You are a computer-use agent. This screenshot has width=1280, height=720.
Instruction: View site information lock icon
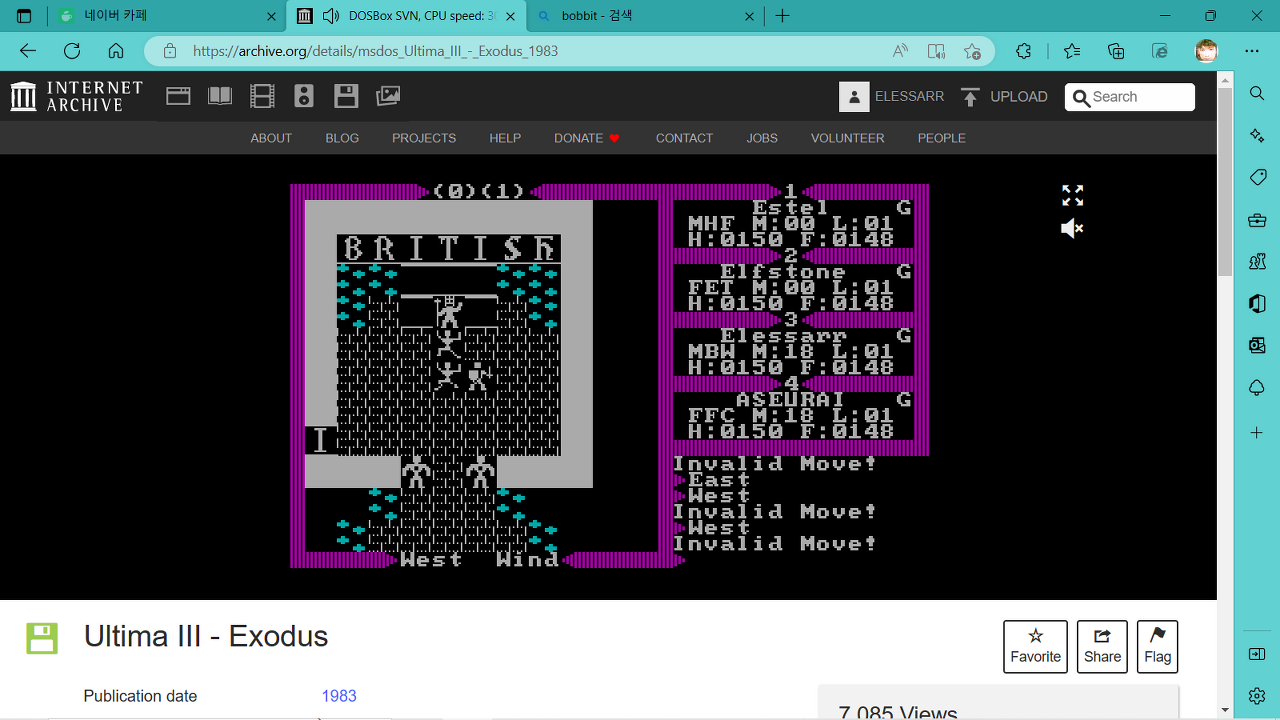(170, 51)
